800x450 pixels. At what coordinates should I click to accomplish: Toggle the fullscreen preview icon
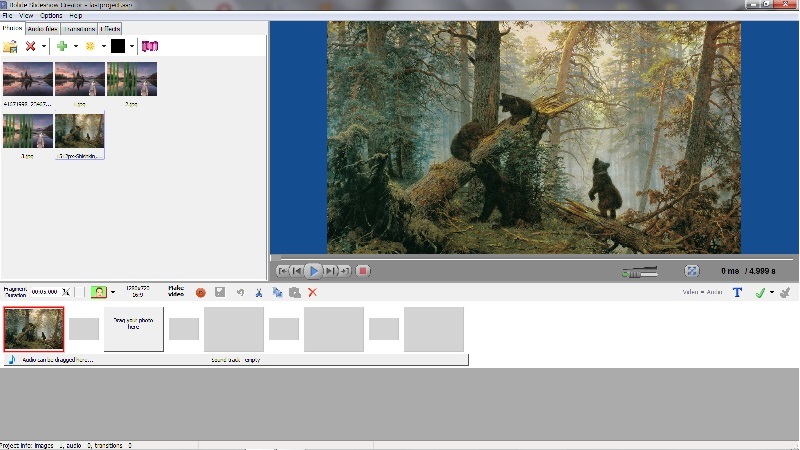pyautogui.click(x=692, y=271)
